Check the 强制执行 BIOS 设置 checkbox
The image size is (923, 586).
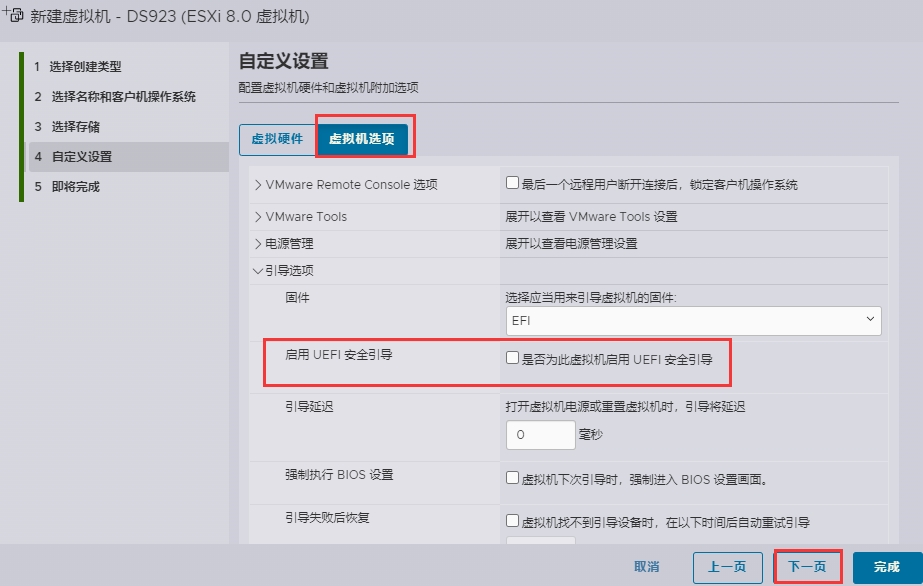point(513,478)
